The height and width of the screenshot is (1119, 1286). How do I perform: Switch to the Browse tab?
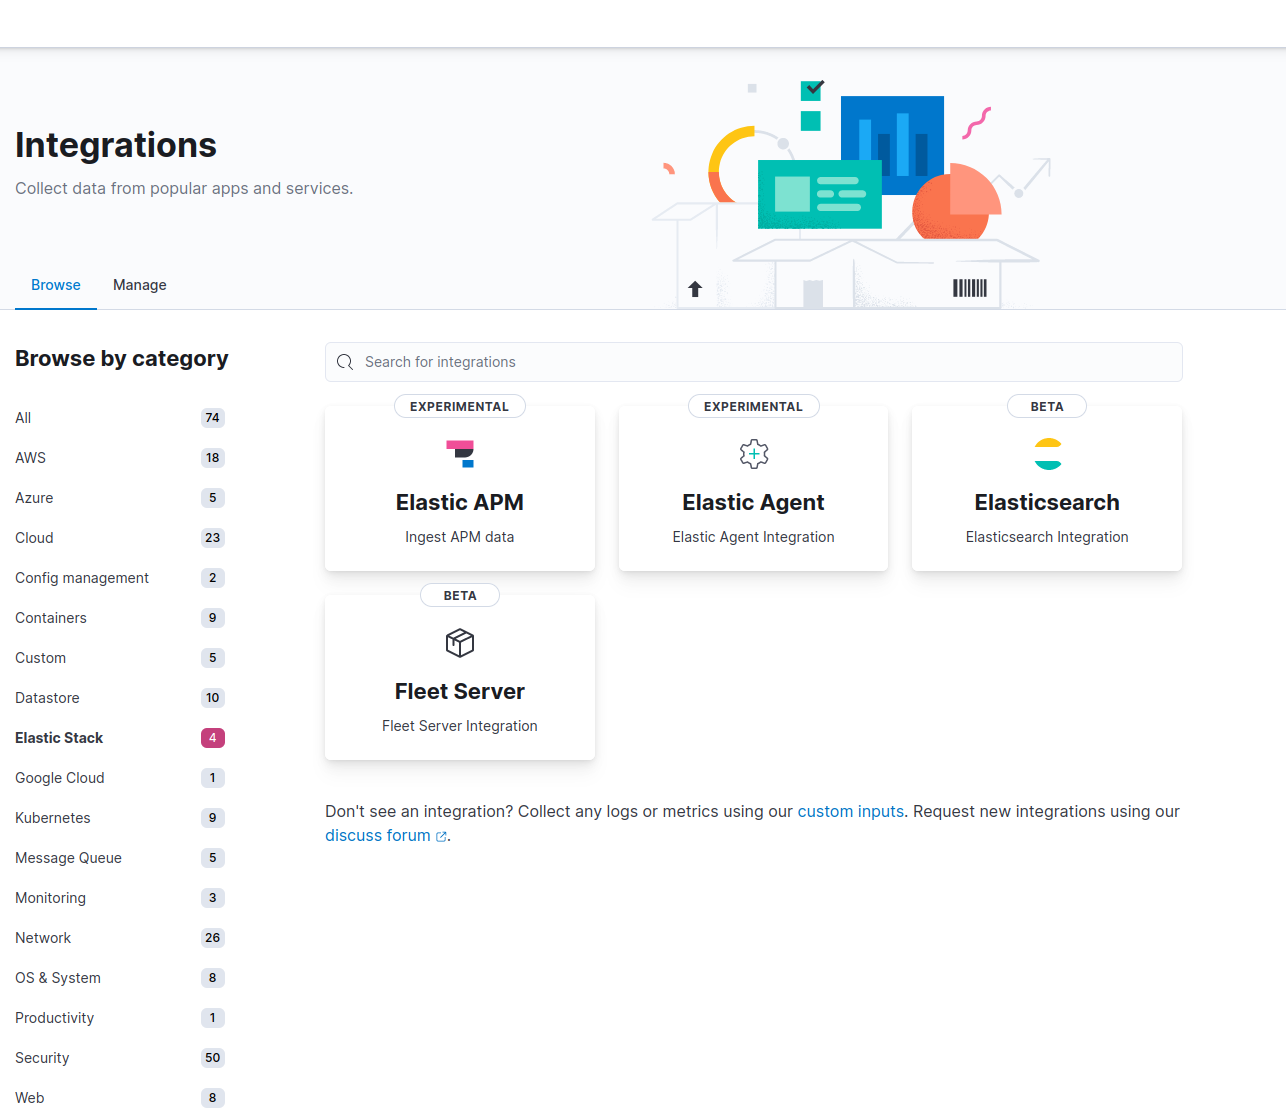pos(56,285)
